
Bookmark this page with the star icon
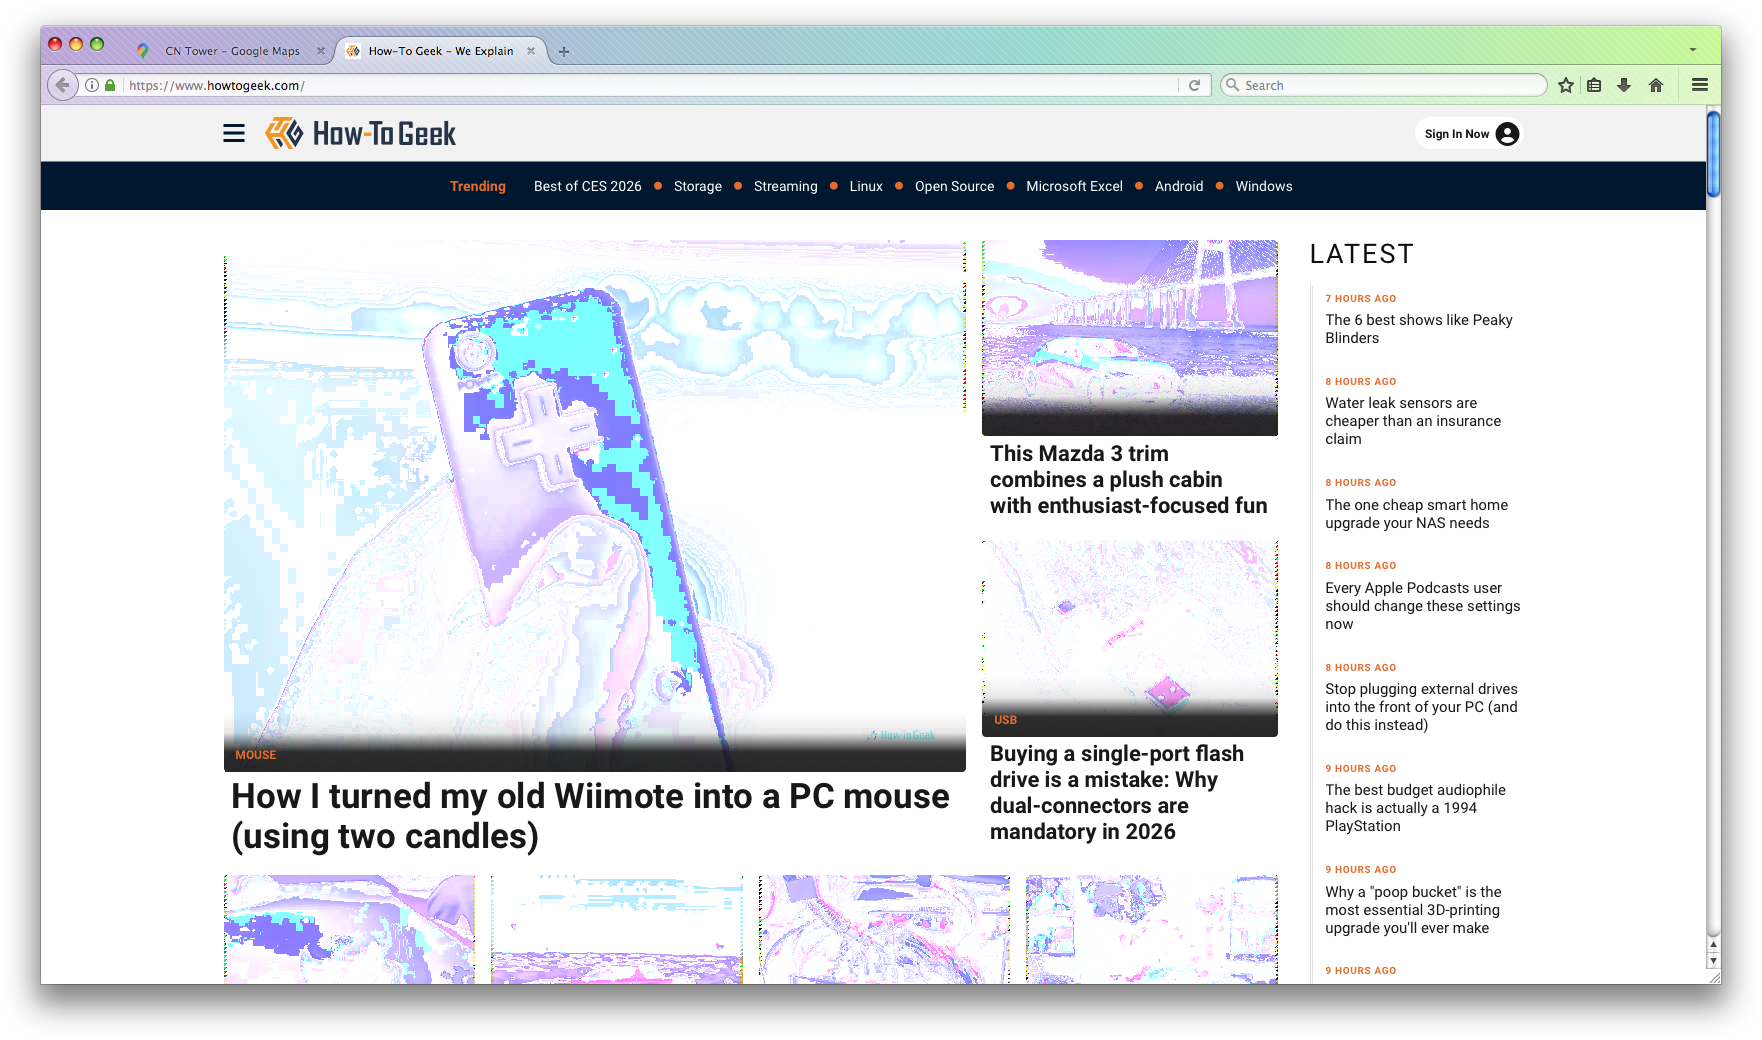click(x=1566, y=85)
